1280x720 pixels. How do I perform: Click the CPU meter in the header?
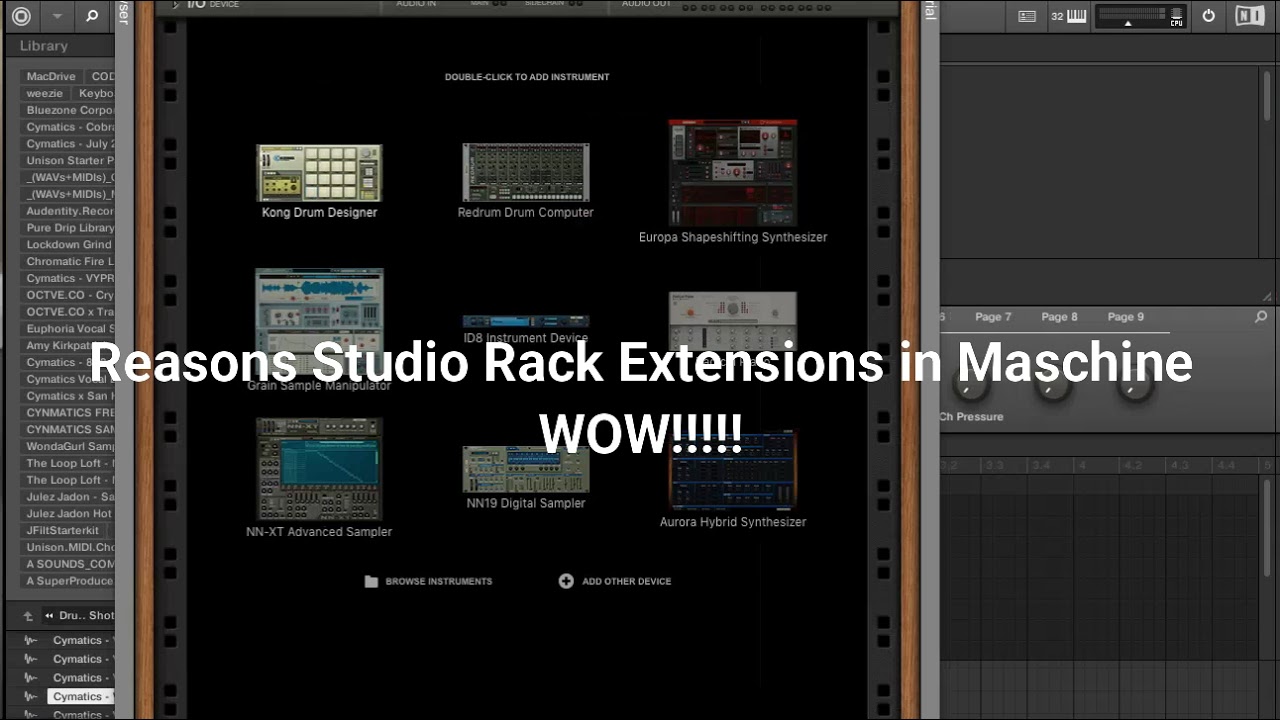(x=1140, y=16)
